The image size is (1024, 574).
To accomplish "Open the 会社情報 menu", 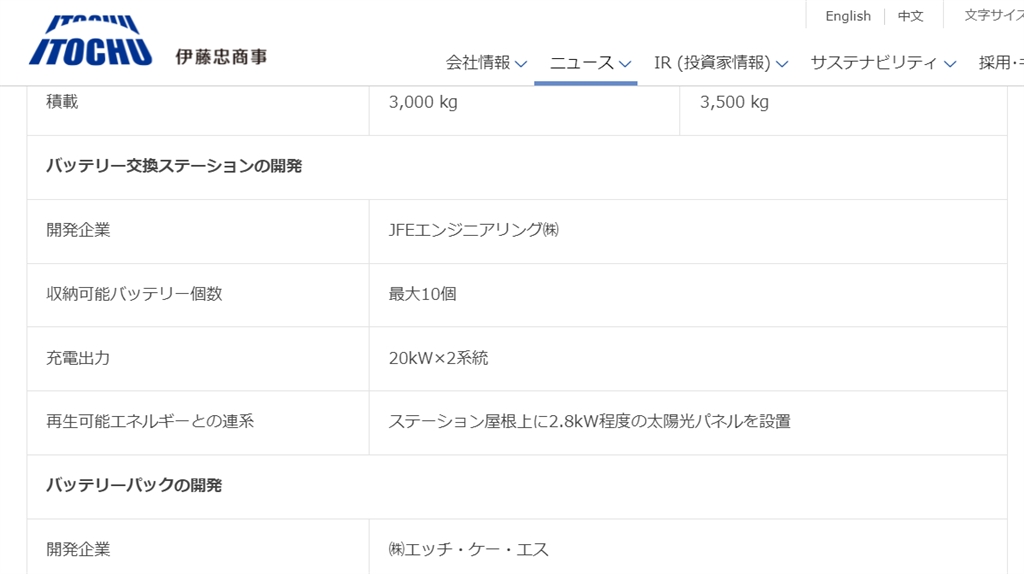I will click(x=478, y=63).
